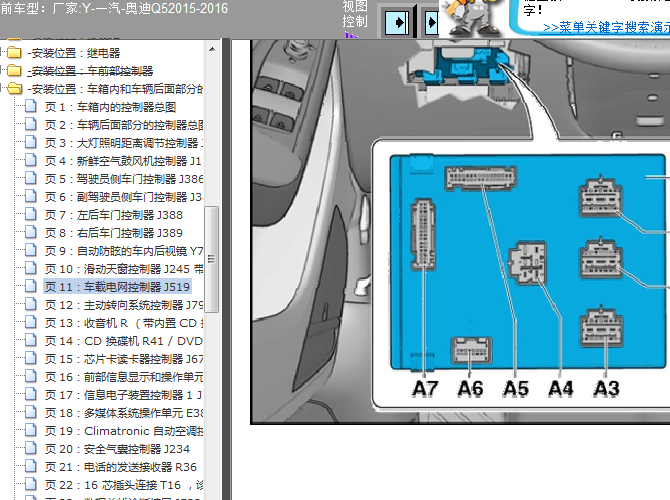
Task: Open 页 12：主动转向系统控制器
Action: coord(123,305)
